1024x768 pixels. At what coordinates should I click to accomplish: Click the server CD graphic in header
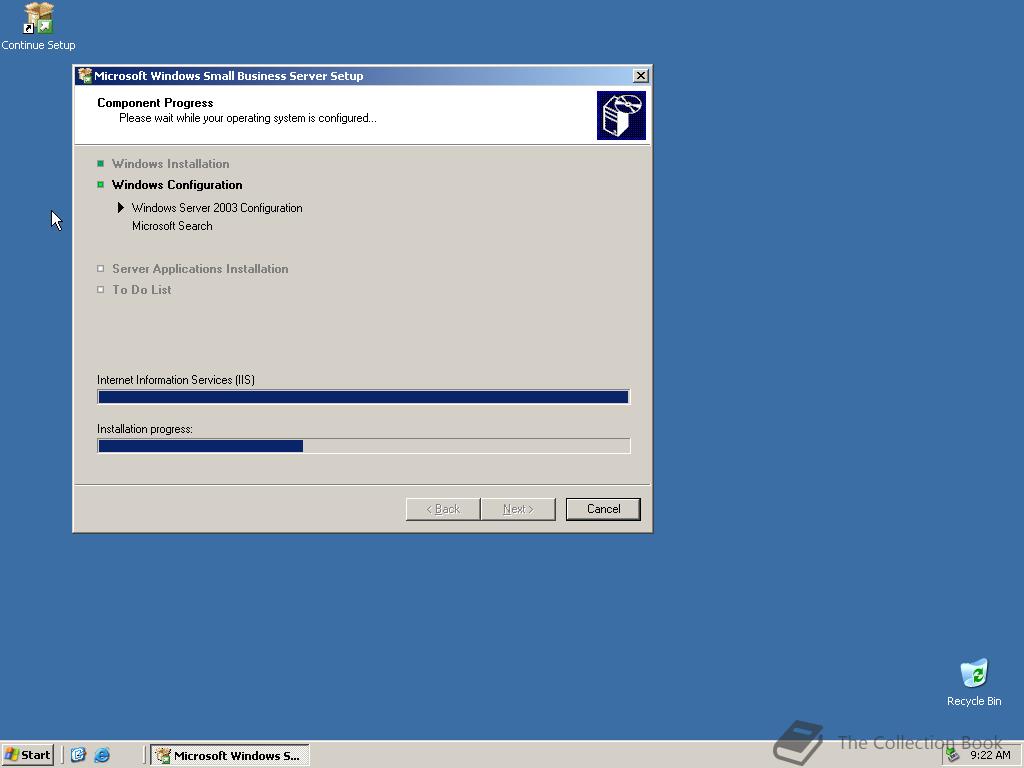pyautogui.click(x=621, y=115)
